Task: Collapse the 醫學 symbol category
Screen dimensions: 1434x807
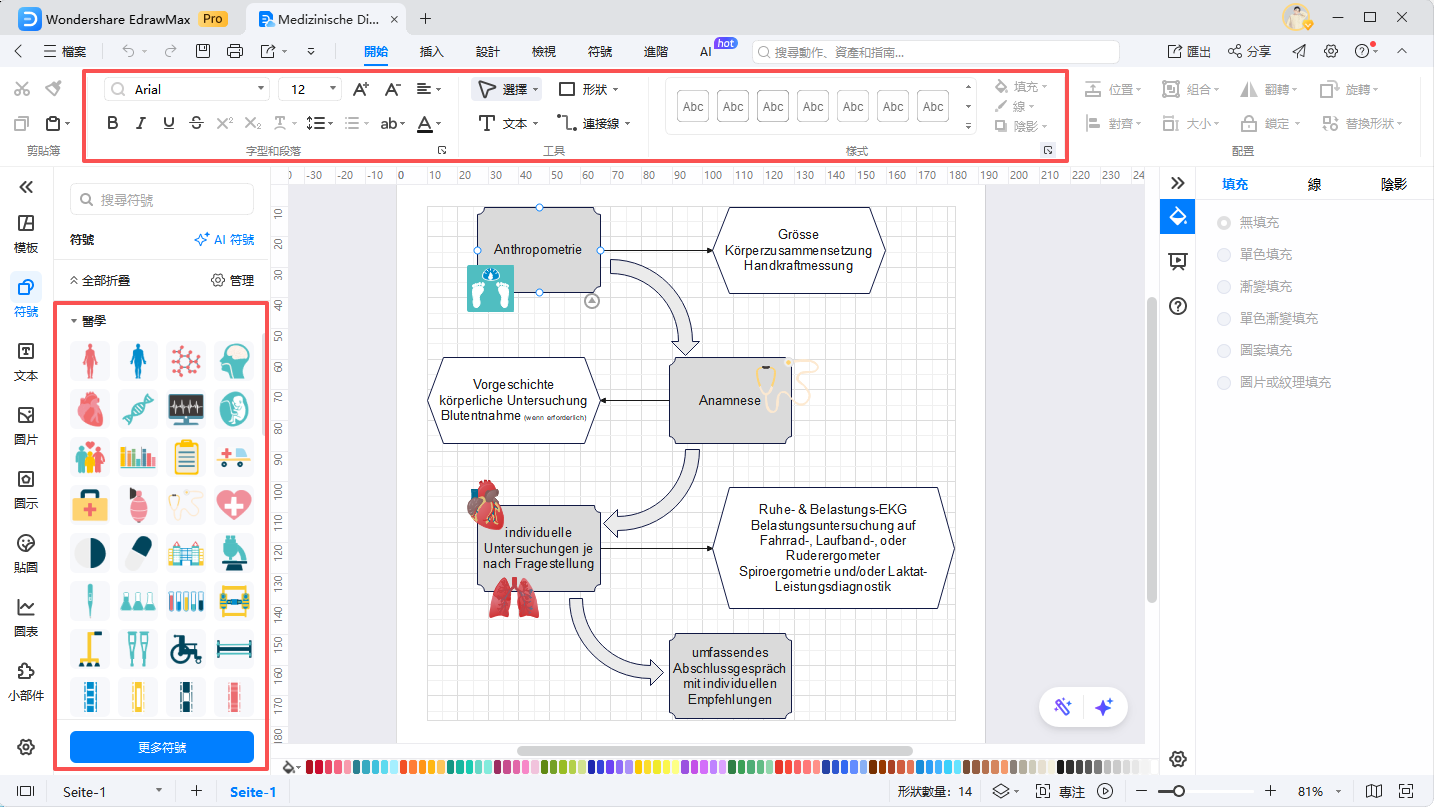Action: pos(74,321)
